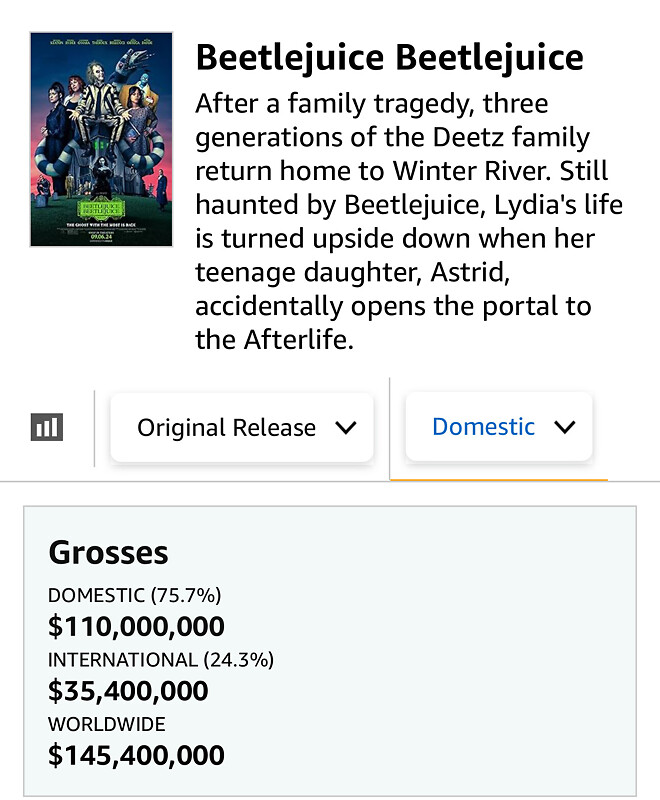This screenshot has width=660, height=800.
Task: Click the Original Release label text
Action: click(226, 428)
